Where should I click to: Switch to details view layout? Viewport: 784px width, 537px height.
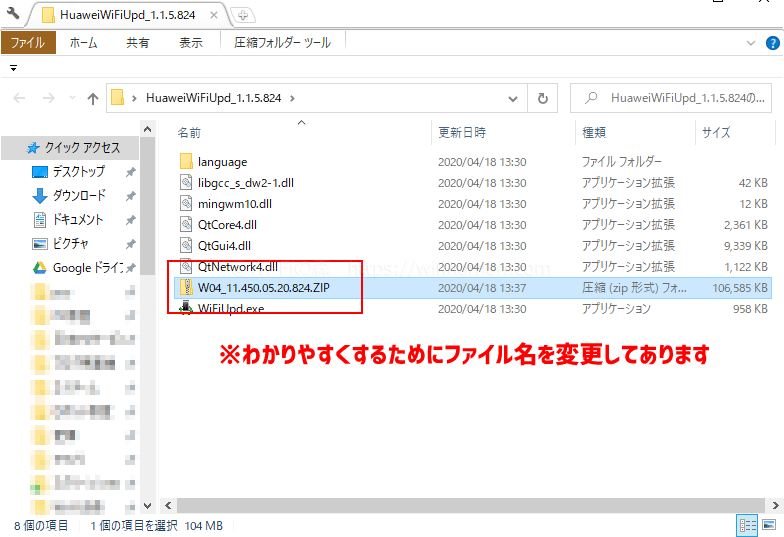click(x=748, y=526)
